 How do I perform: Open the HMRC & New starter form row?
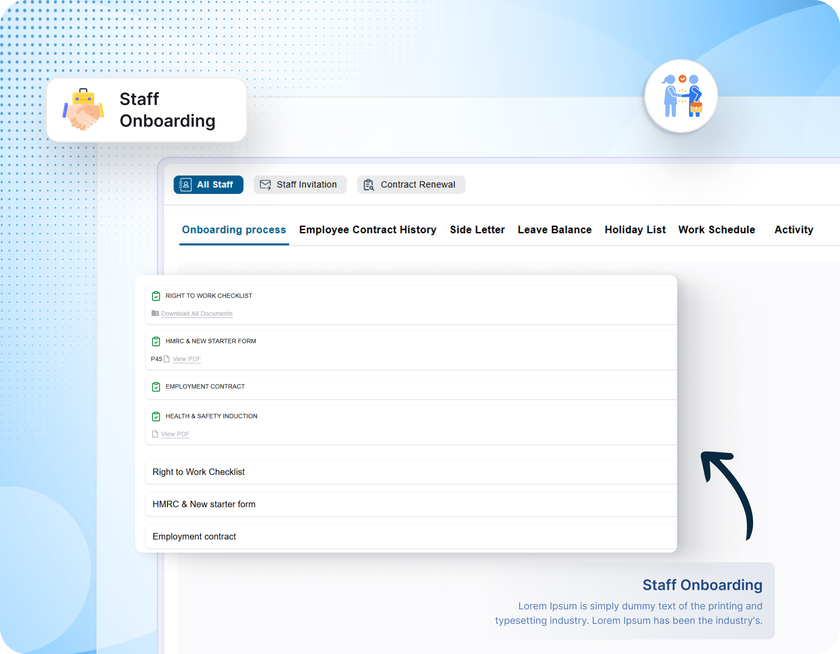(411, 504)
